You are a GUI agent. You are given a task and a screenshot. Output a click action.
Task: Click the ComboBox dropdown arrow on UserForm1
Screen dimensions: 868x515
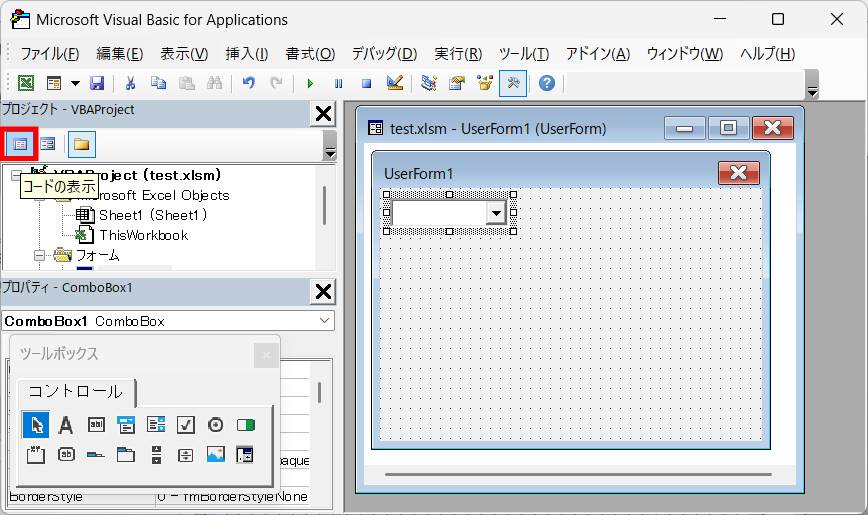pos(496,213)
